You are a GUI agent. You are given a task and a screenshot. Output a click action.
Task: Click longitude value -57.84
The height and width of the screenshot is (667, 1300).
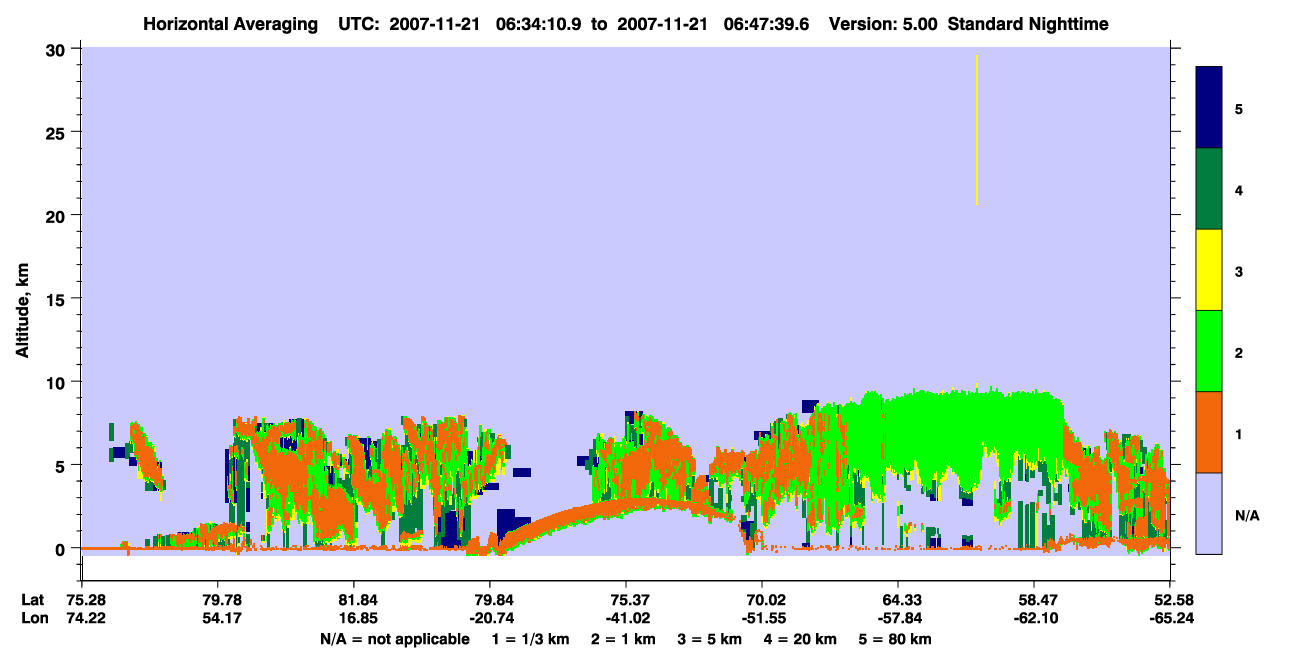click(x=898, y=619)
